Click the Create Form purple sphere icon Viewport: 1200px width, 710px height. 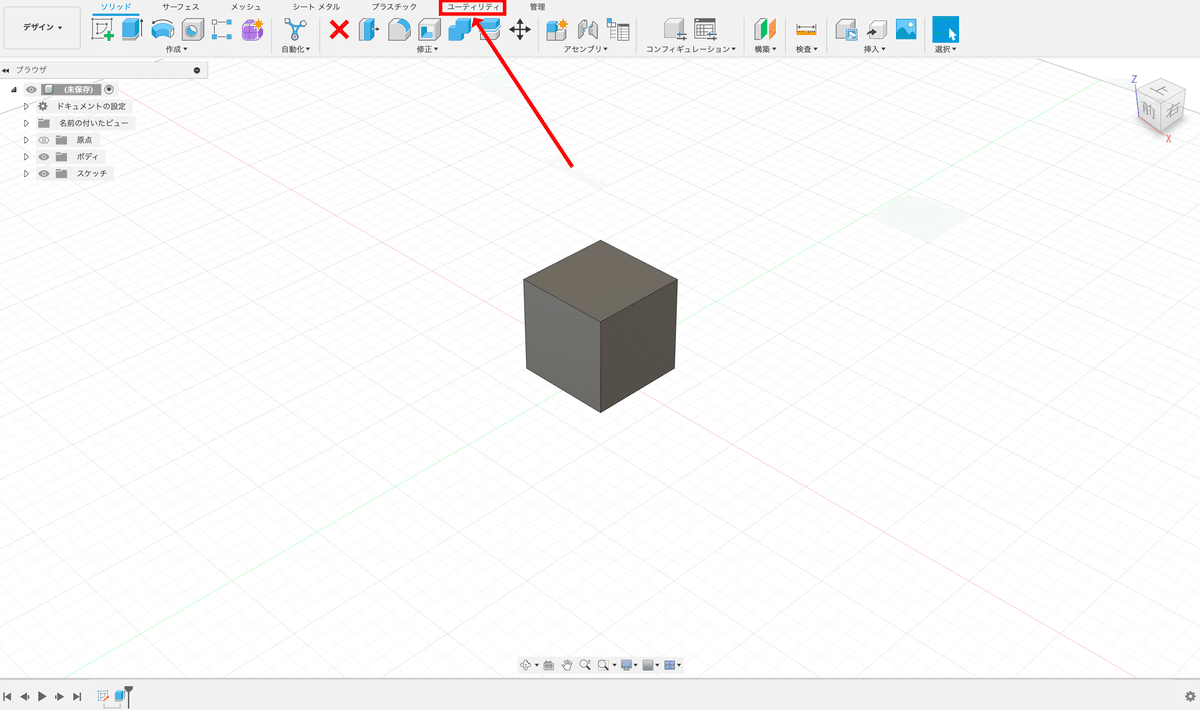[x=252, y=30]
